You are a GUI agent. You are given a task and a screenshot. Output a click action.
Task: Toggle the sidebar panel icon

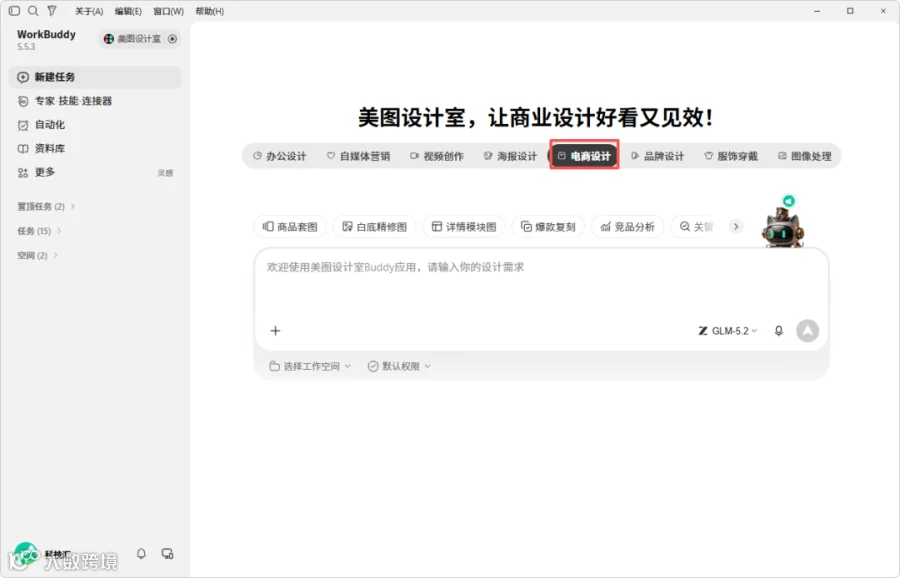point(14,11)
